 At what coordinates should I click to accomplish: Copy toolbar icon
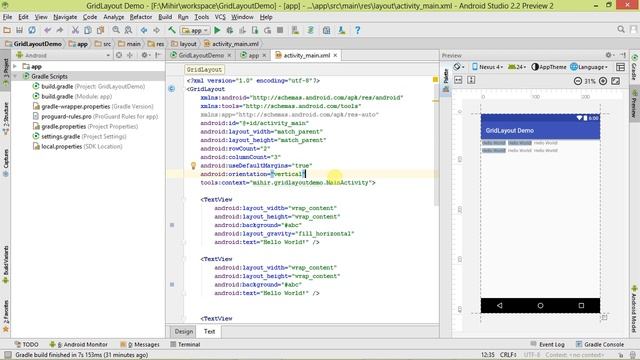pos(88,30)
